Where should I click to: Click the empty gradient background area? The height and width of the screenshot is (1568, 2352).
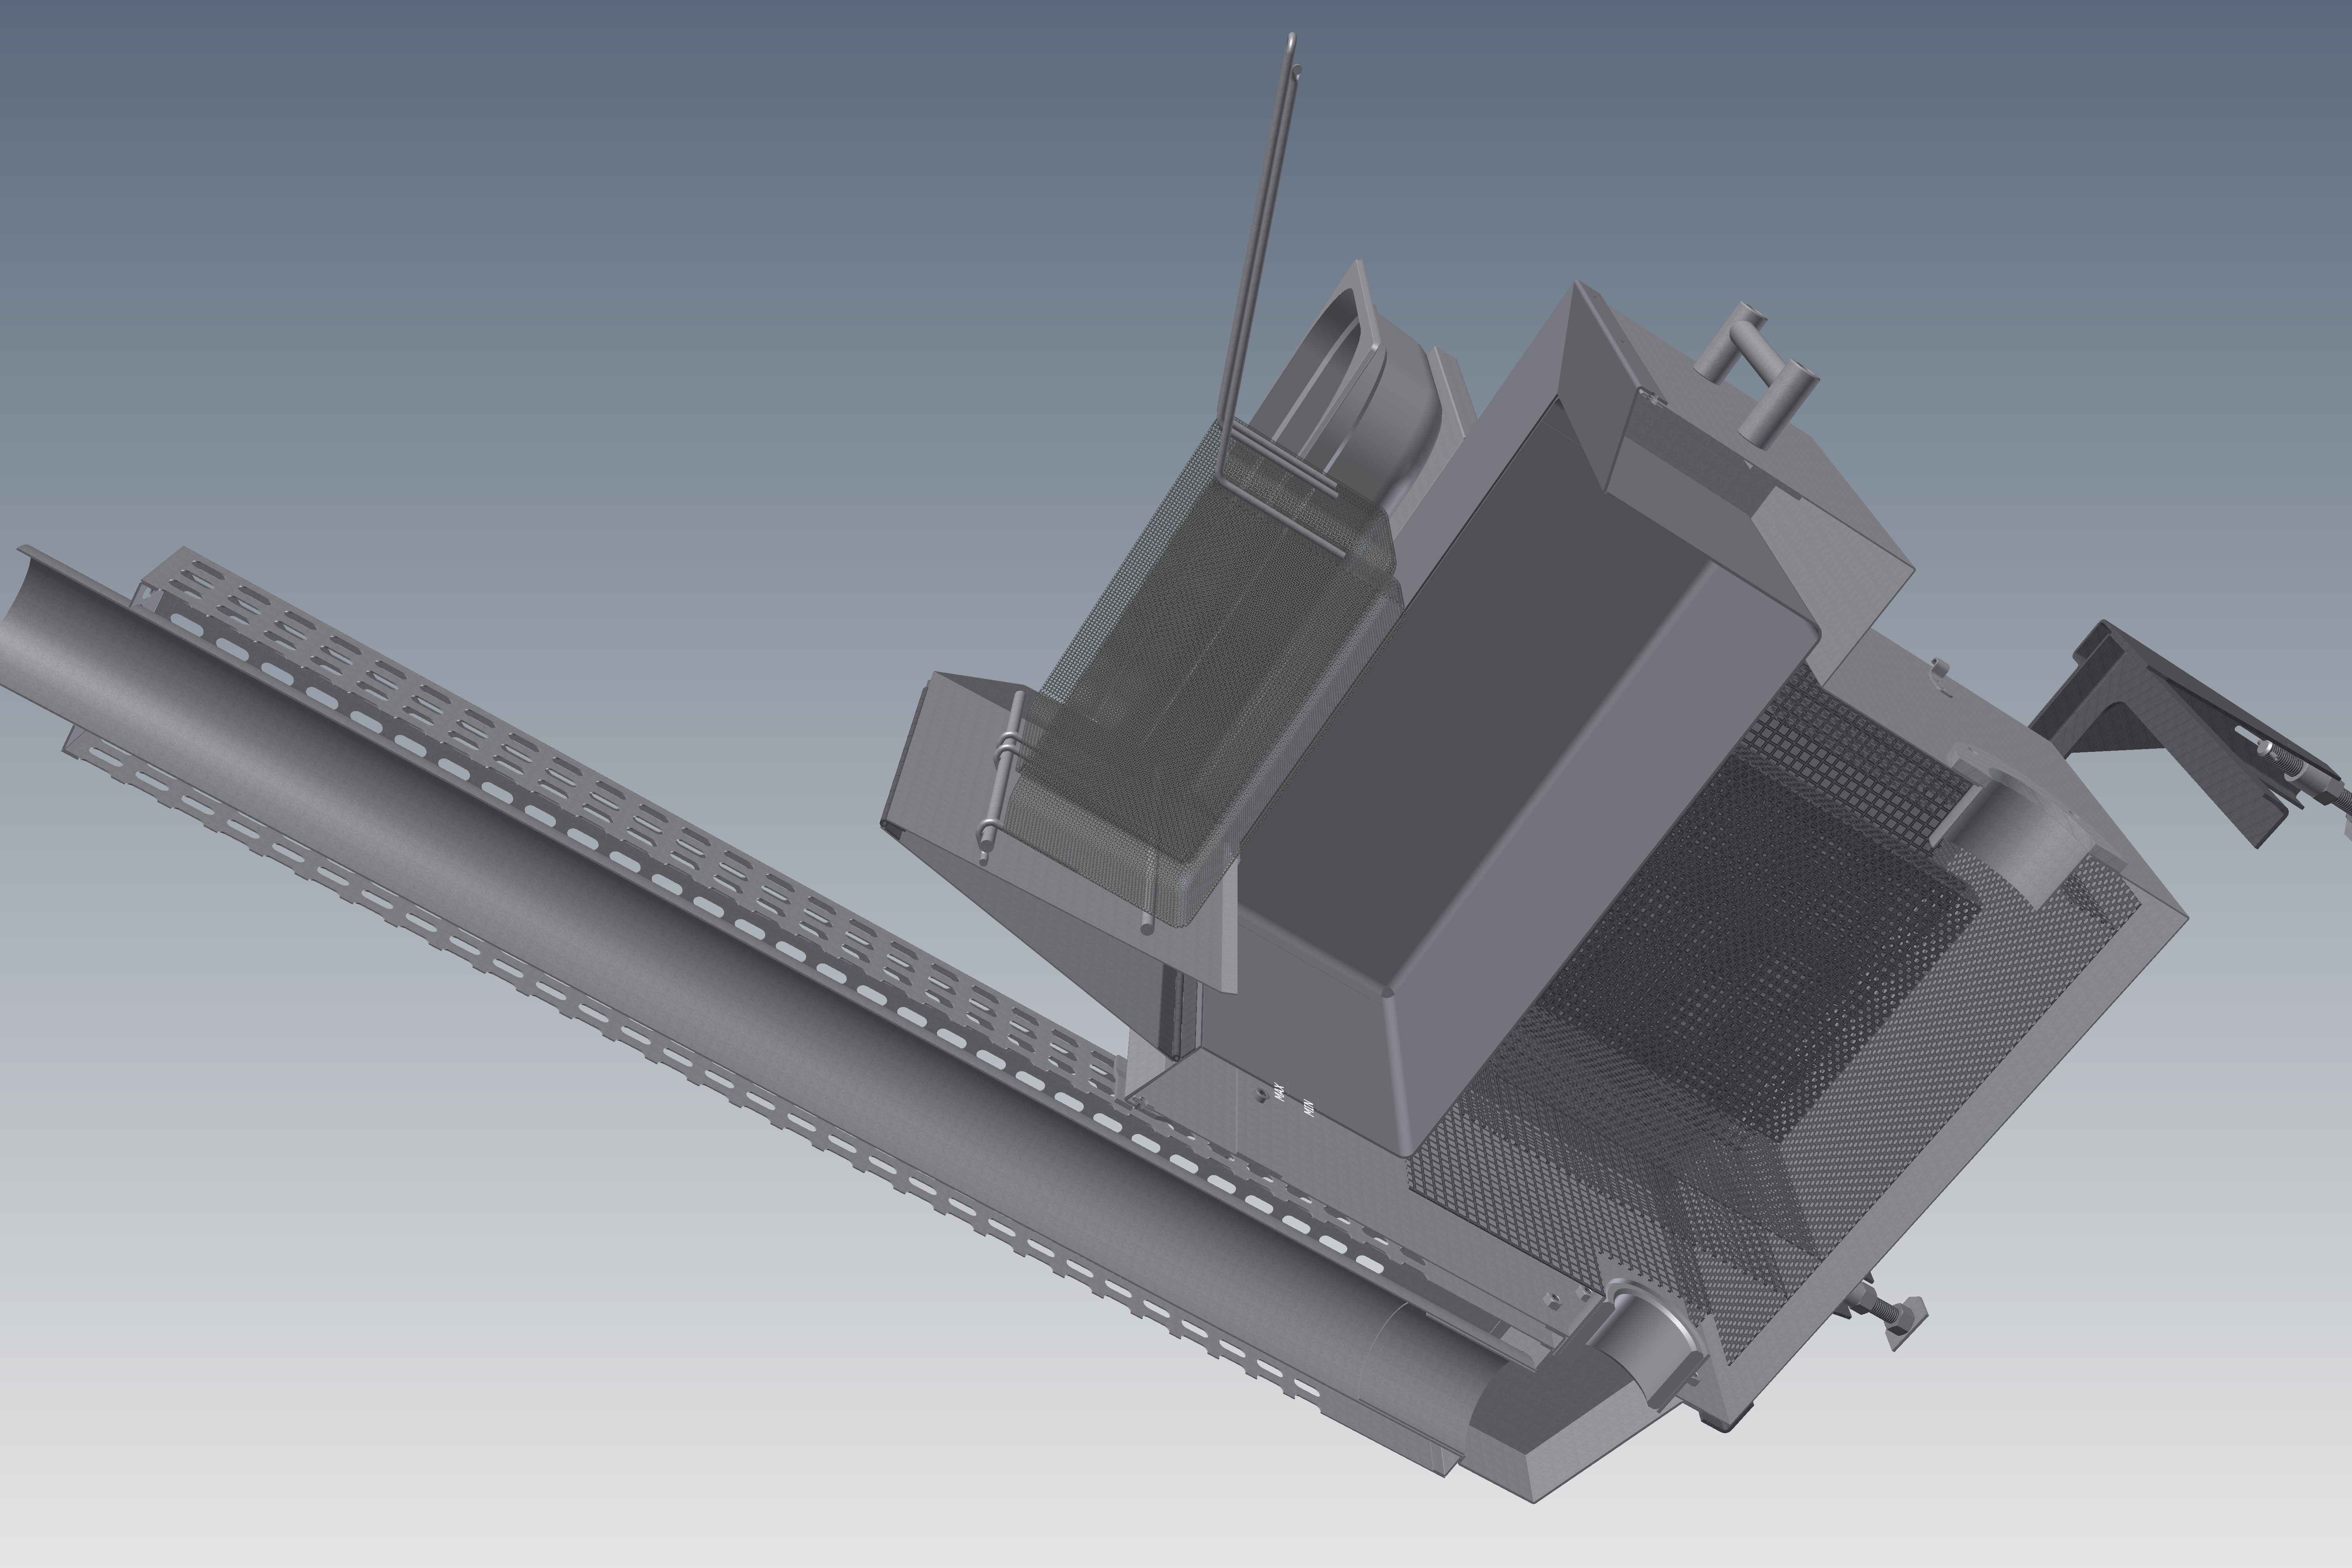click(x=500, y=250)
